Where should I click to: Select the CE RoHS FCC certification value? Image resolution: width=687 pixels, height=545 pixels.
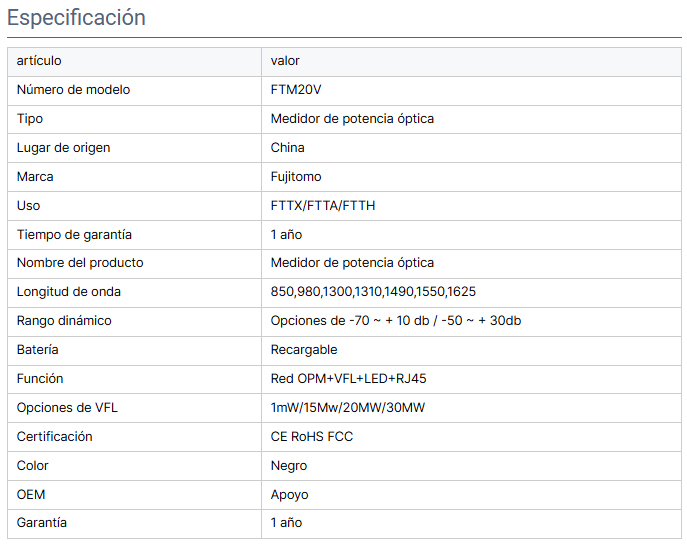click(x=312, y=437)
